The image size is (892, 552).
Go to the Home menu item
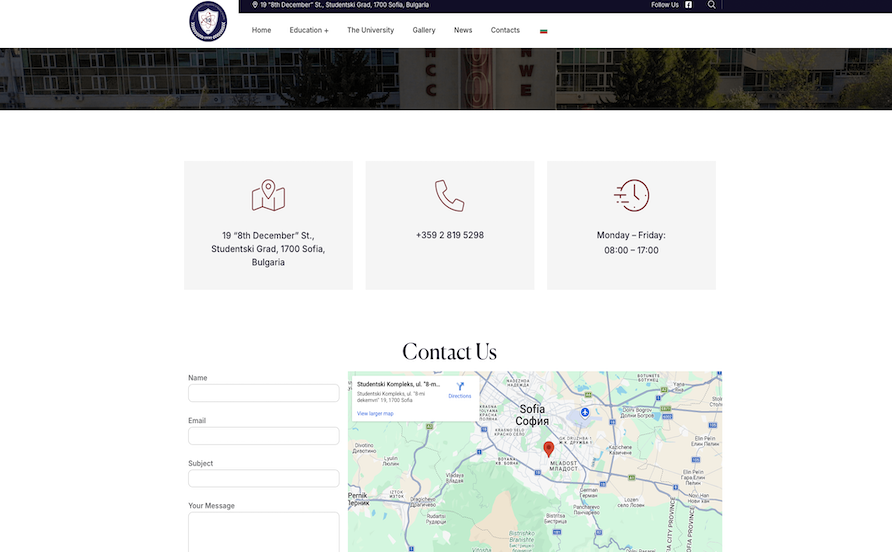[261, 30]
